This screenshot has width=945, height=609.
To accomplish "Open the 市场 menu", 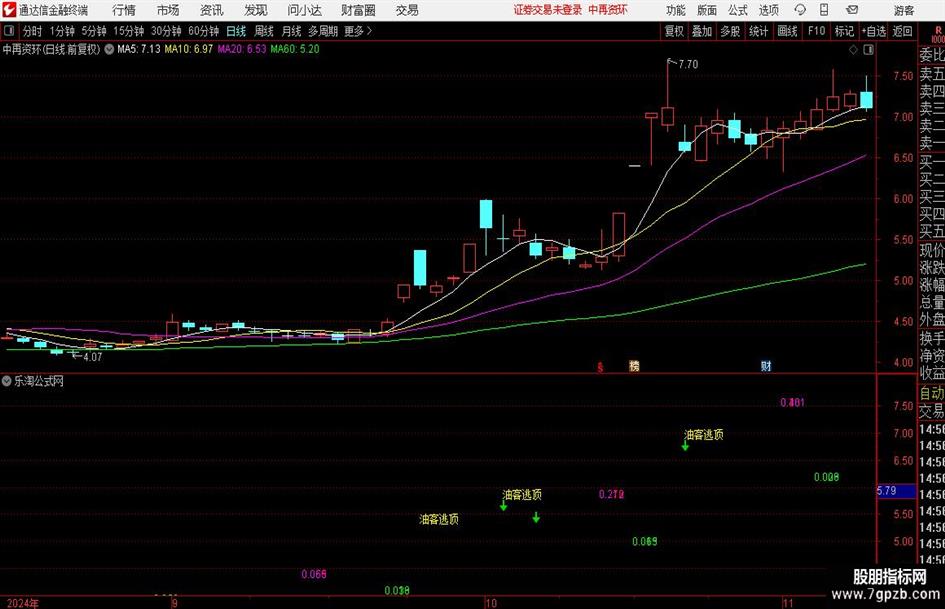I will tap(168, 10).
